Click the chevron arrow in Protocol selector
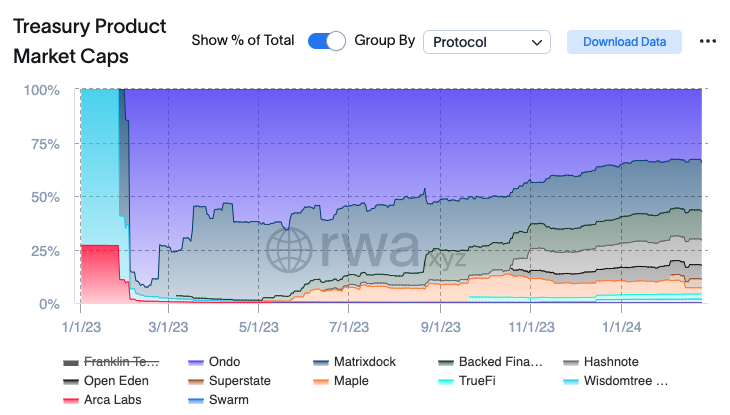 [538, 42]
